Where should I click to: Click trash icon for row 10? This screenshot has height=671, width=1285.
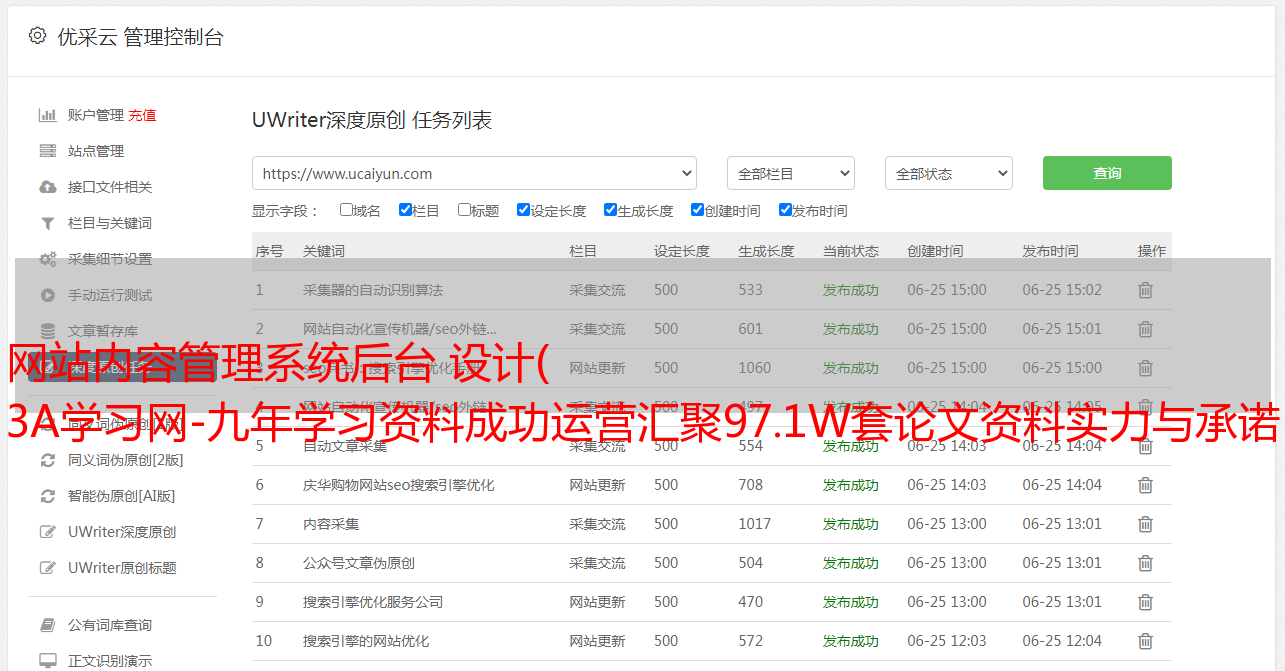tap(1145, 641)
